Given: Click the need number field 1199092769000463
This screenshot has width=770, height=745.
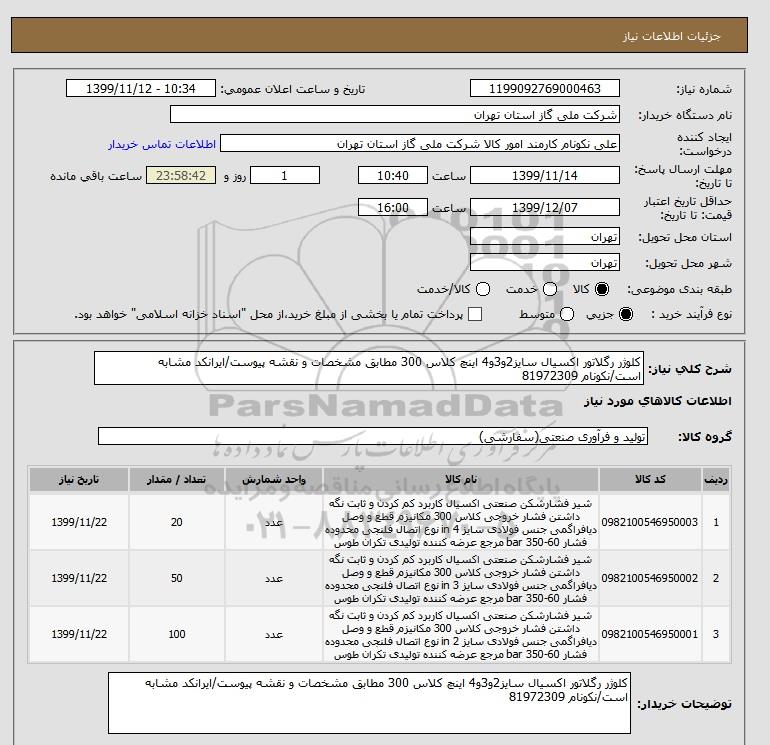Looking at the screenshot, I should point(545,88).
